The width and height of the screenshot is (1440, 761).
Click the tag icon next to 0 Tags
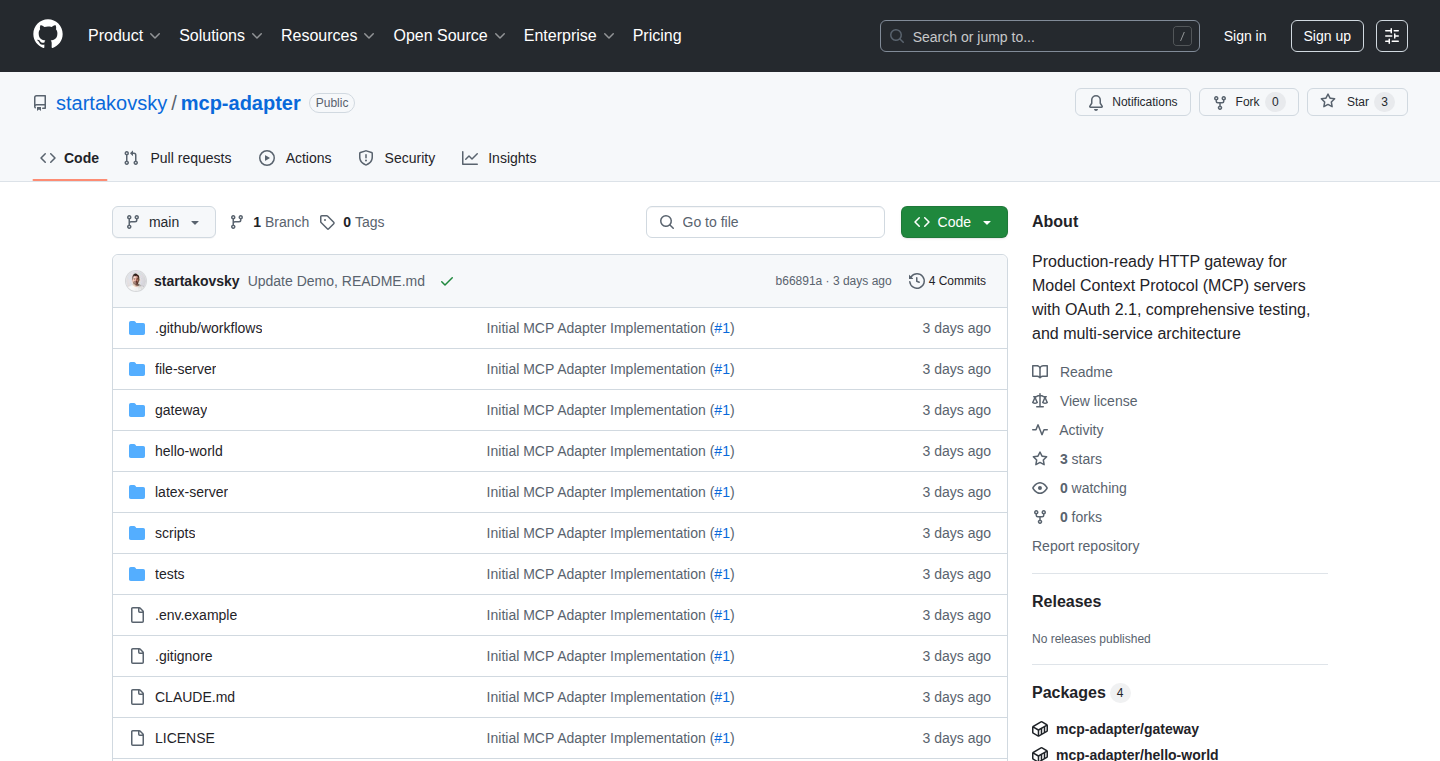tap(327, 222)
